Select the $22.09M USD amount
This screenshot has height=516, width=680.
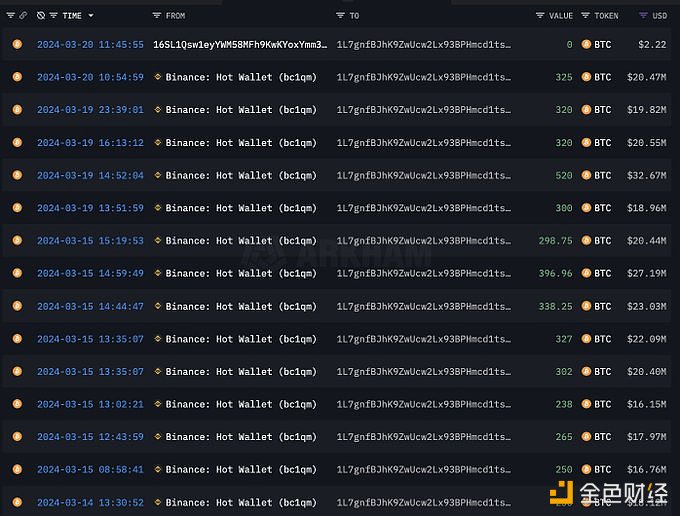pos(647,339)
